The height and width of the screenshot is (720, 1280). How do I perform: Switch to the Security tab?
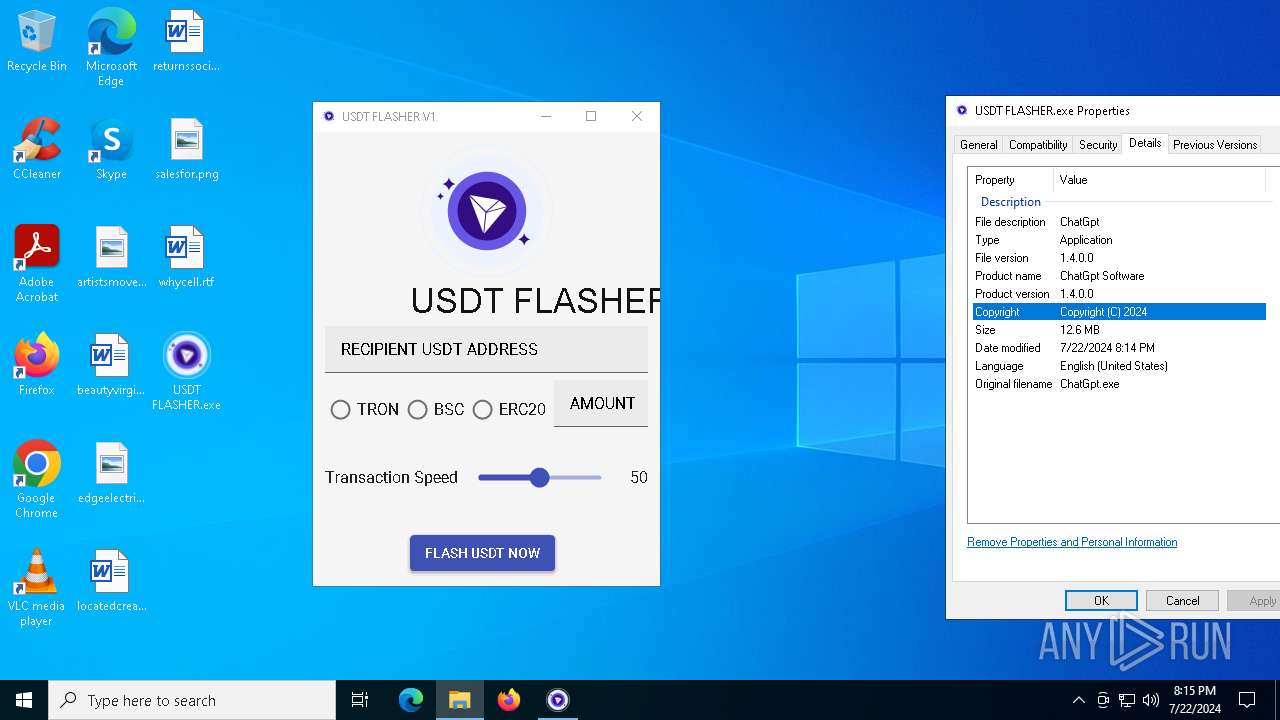(x=1098, y=145)
